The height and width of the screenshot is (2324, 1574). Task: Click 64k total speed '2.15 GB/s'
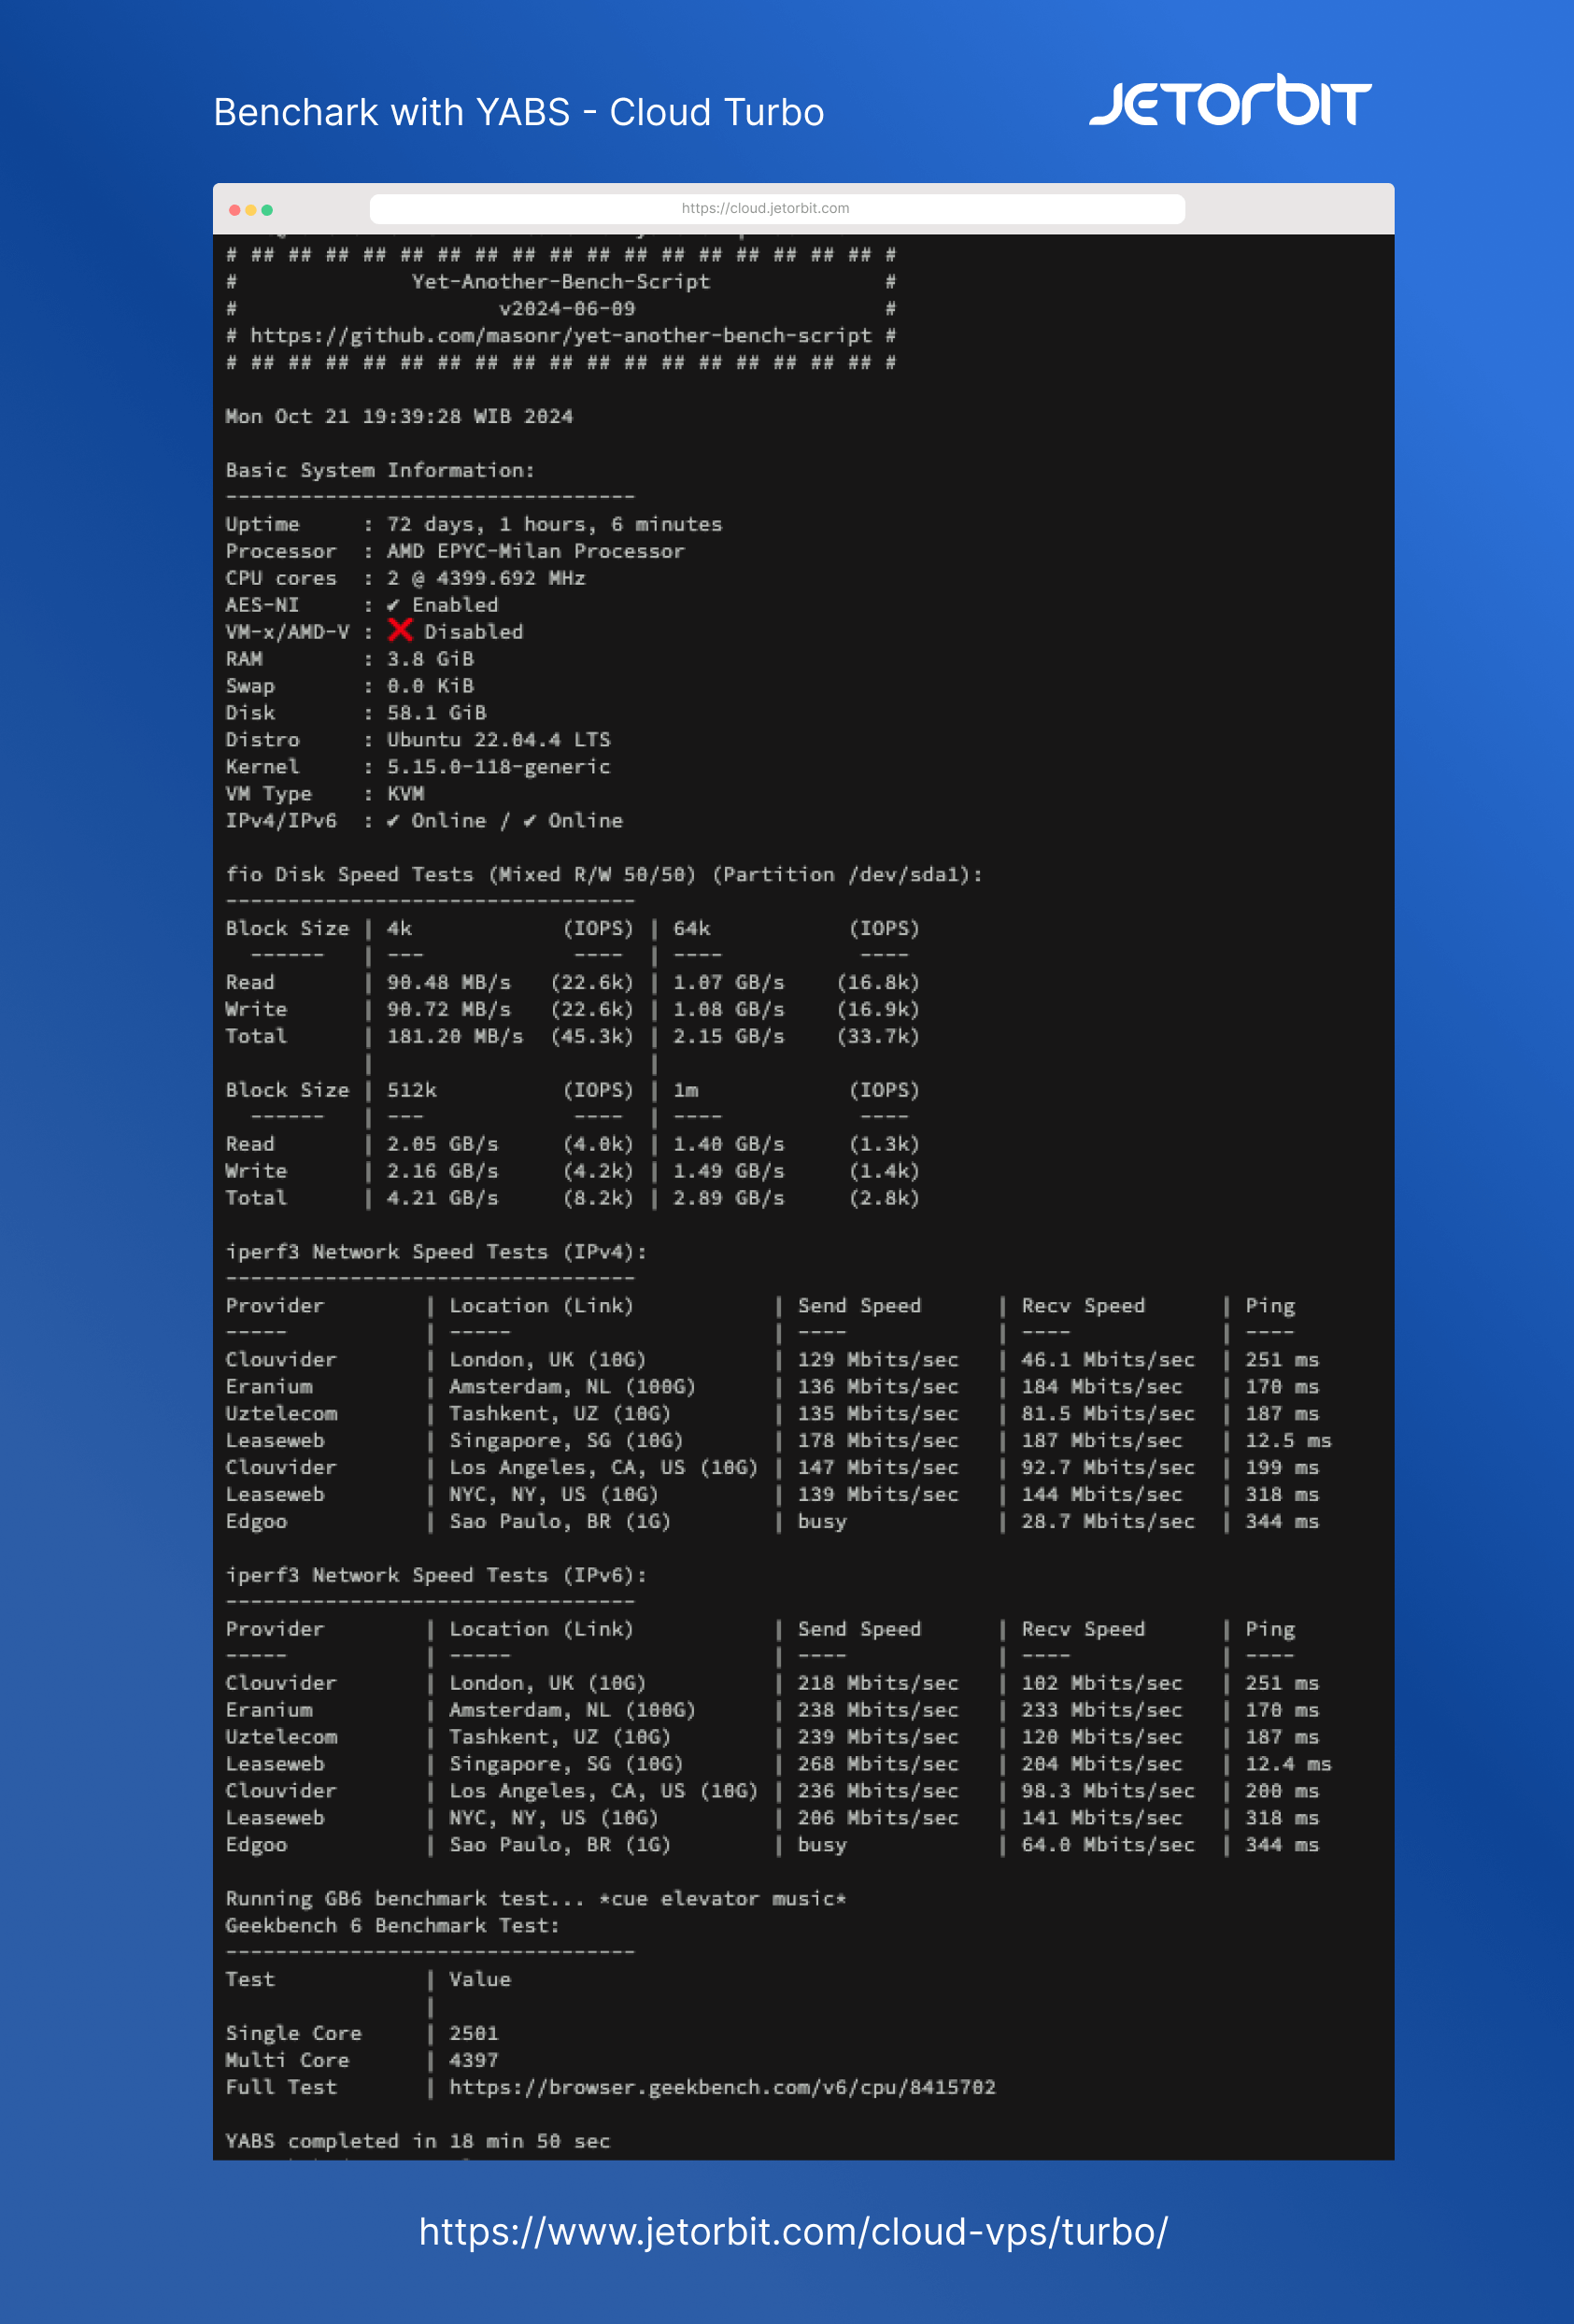pyautogui.click(x=729, y=1037)
